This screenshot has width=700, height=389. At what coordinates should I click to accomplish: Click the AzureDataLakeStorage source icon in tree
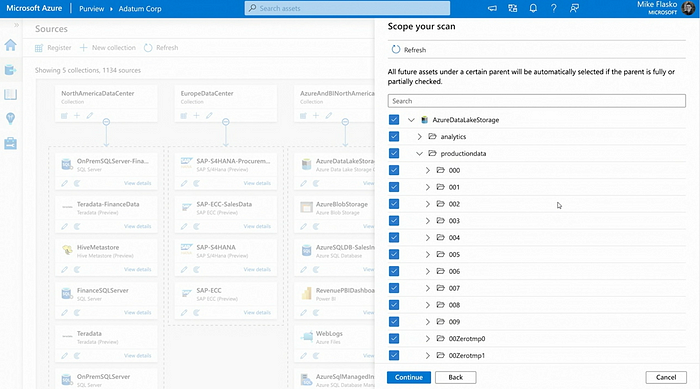click(425, 120)
